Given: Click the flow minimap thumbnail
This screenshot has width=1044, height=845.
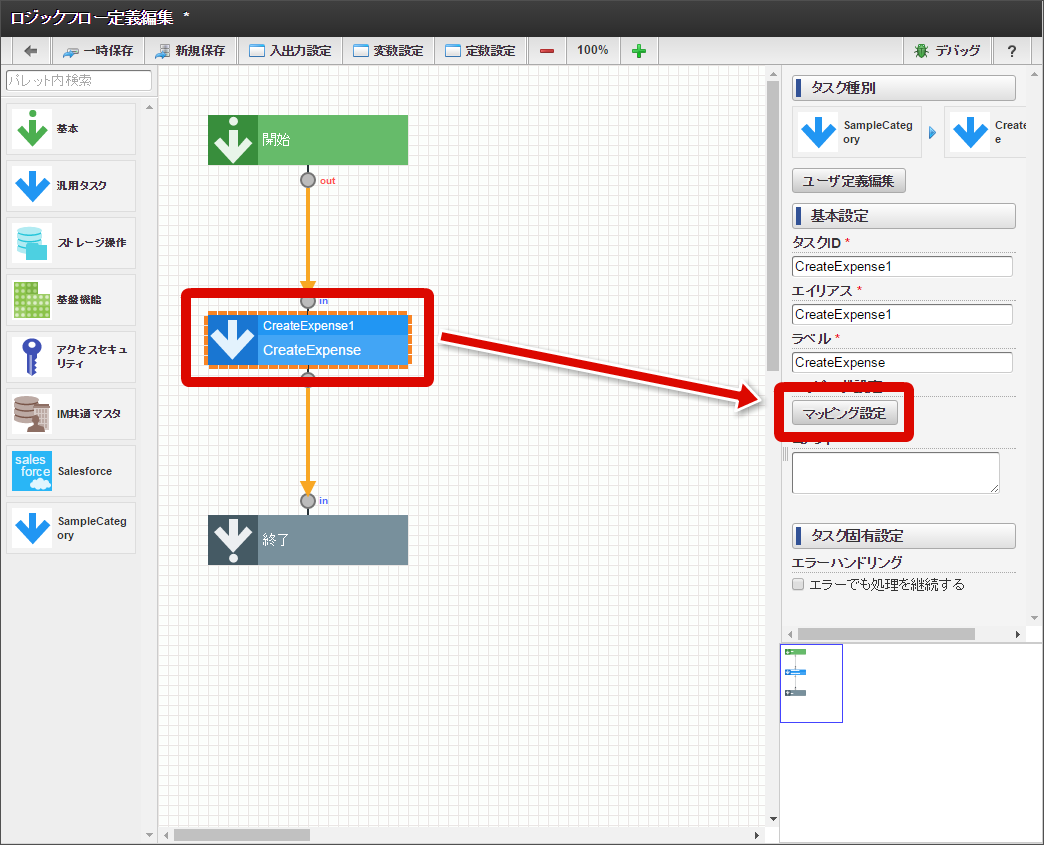Looking at the screenshot, I should pyautogui.click(x=811, y=683).
